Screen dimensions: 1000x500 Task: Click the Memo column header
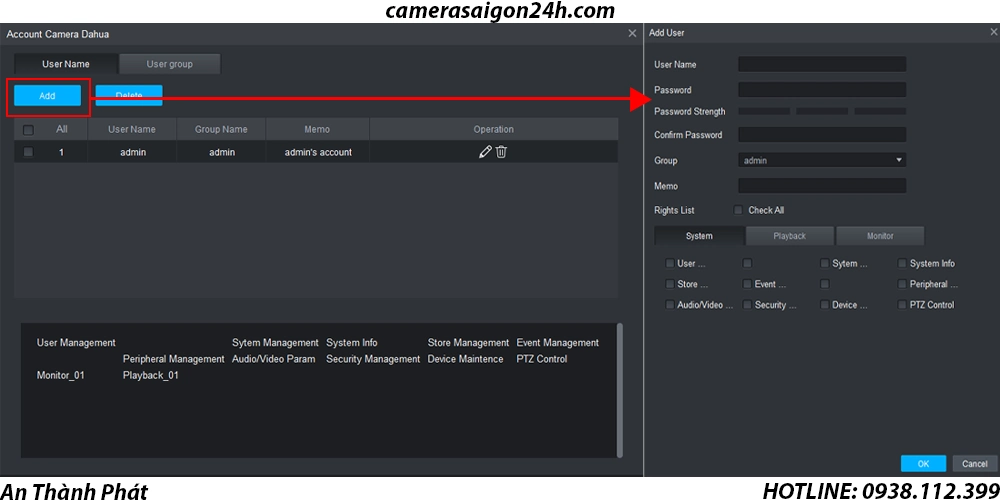click(x=318, y=129)
